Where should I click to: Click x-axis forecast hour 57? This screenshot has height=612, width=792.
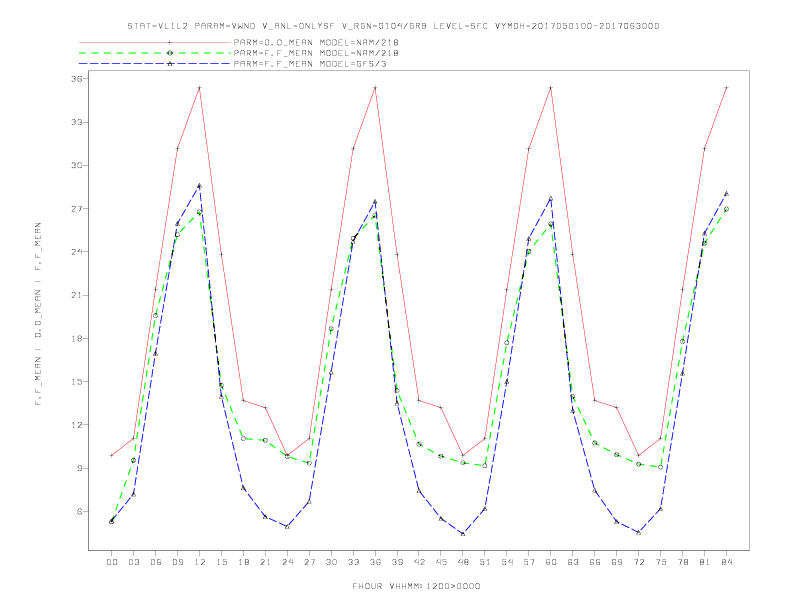point(529,562)
